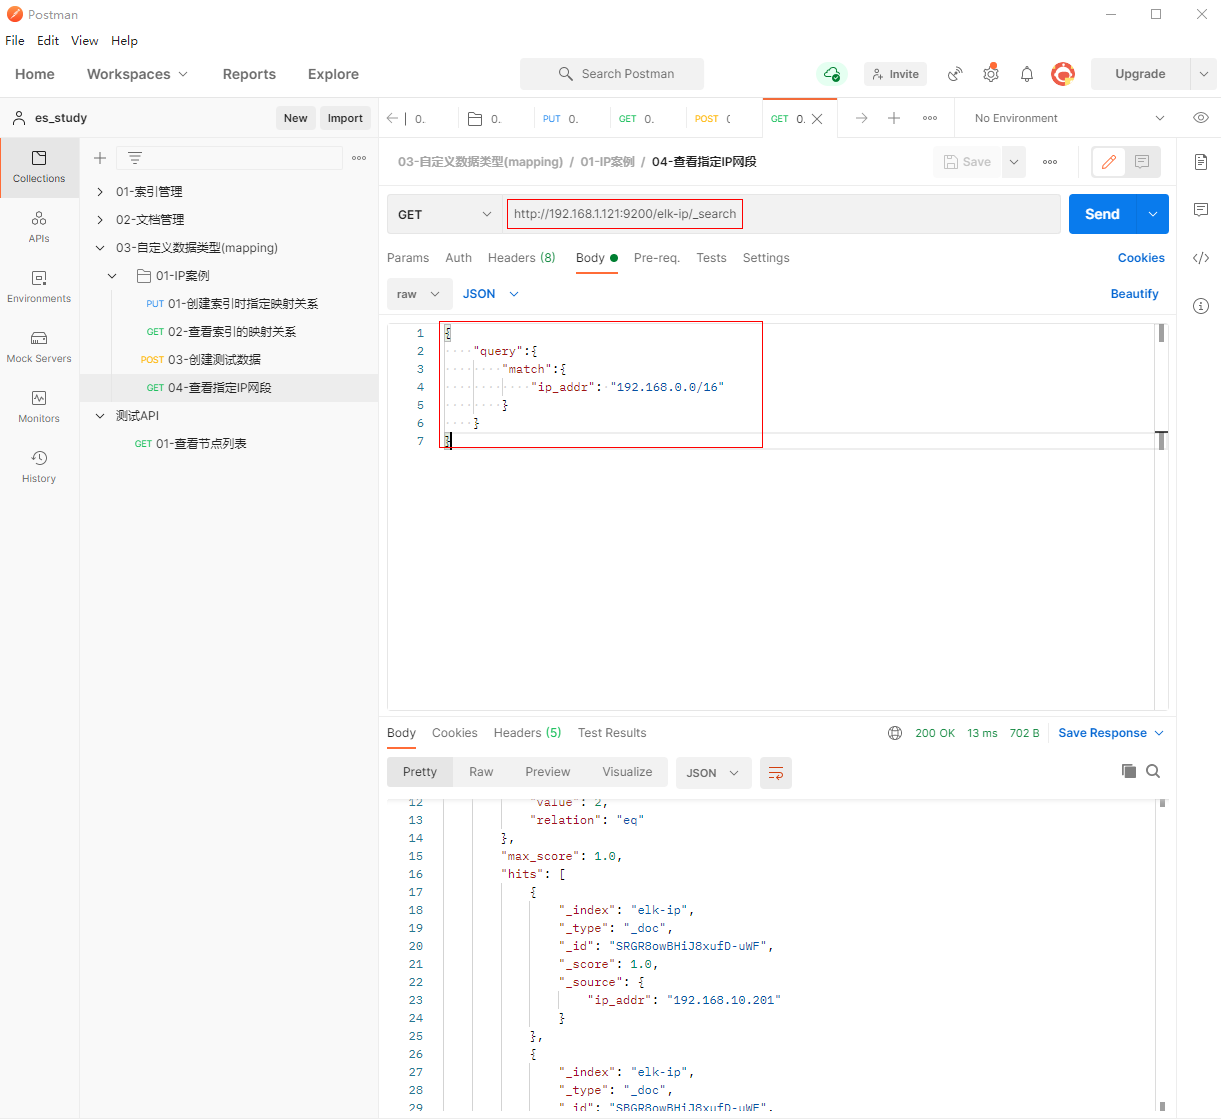Click the blue Send button

pos(1102,214)
